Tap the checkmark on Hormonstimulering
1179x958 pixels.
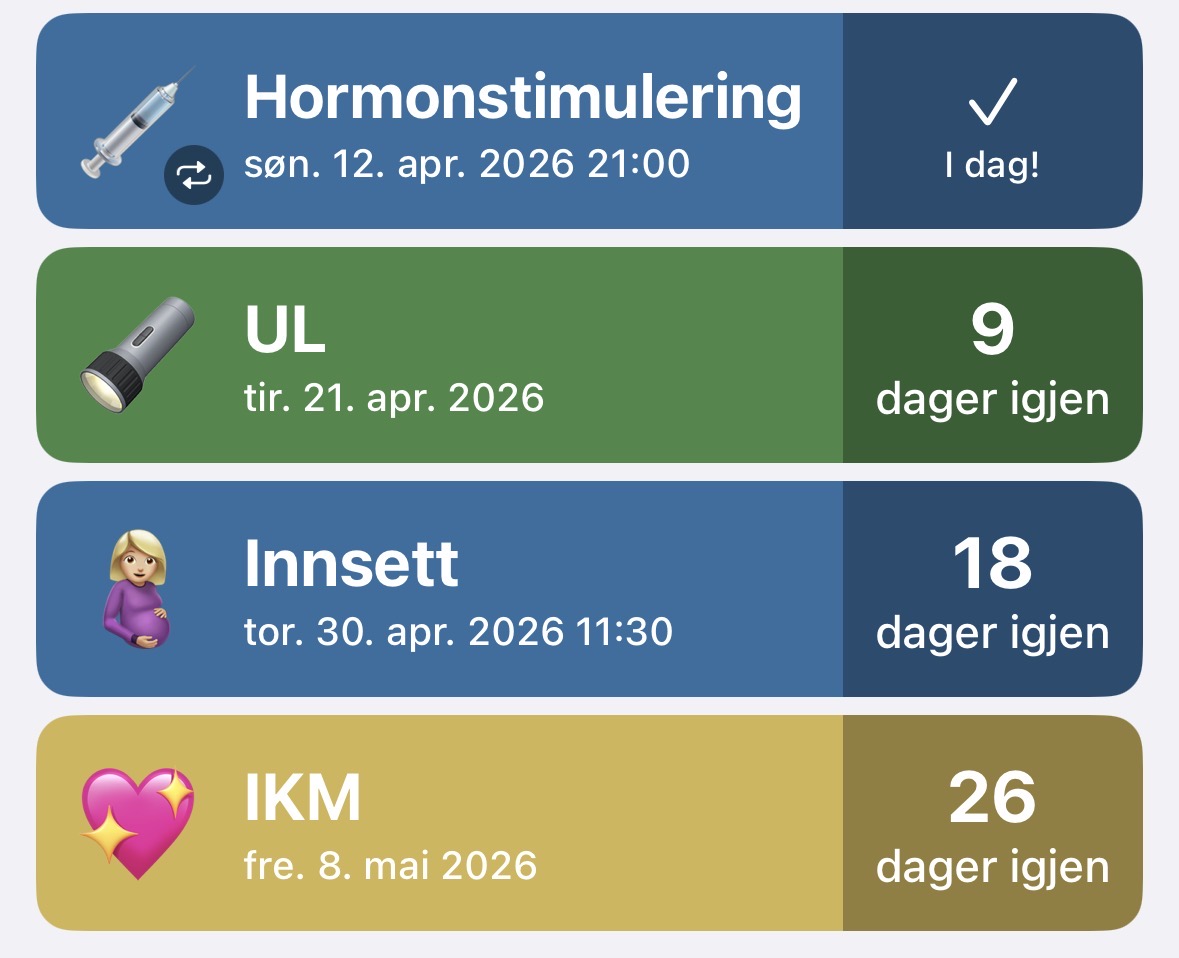pyautogui.click(x=992, y=102)
